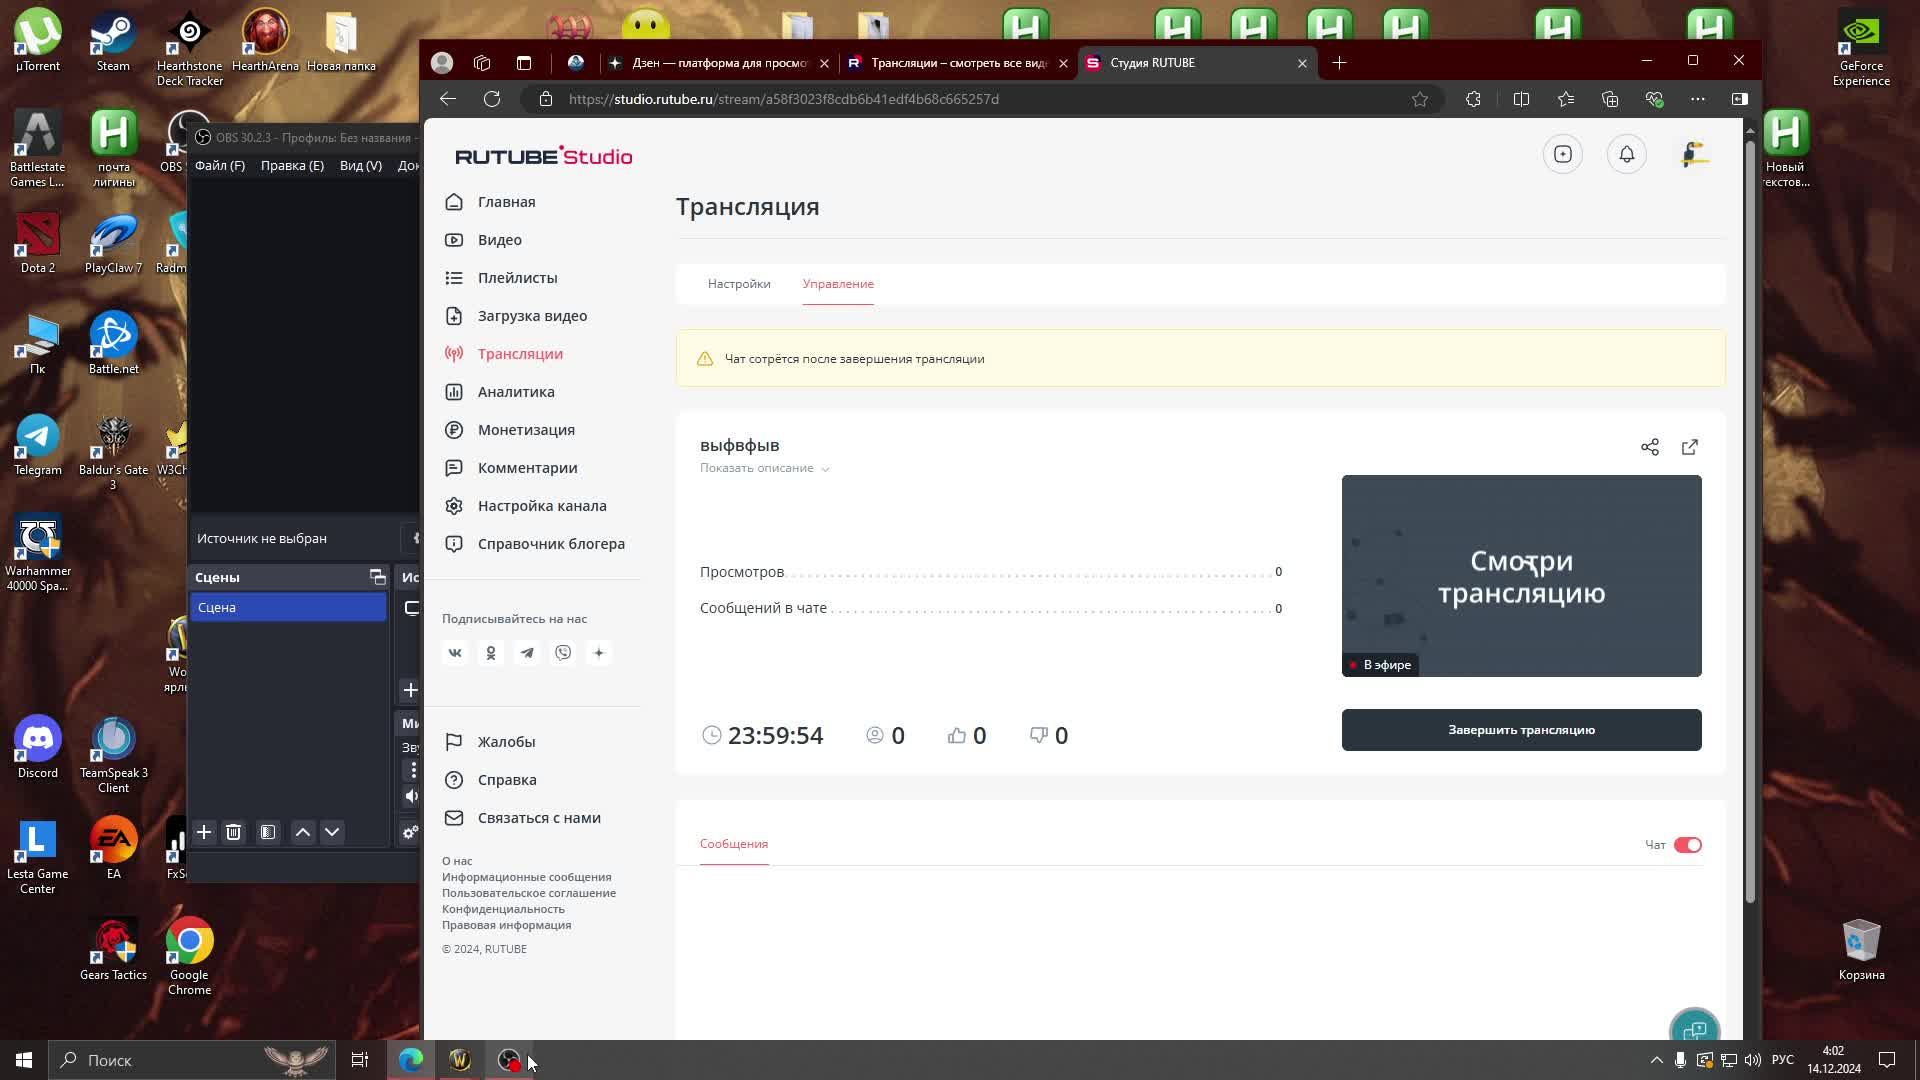Viewport: 1920px width, 1080px height.
Task: Select the Аналитика sidebar icon
Action: (x=454, y=392)
